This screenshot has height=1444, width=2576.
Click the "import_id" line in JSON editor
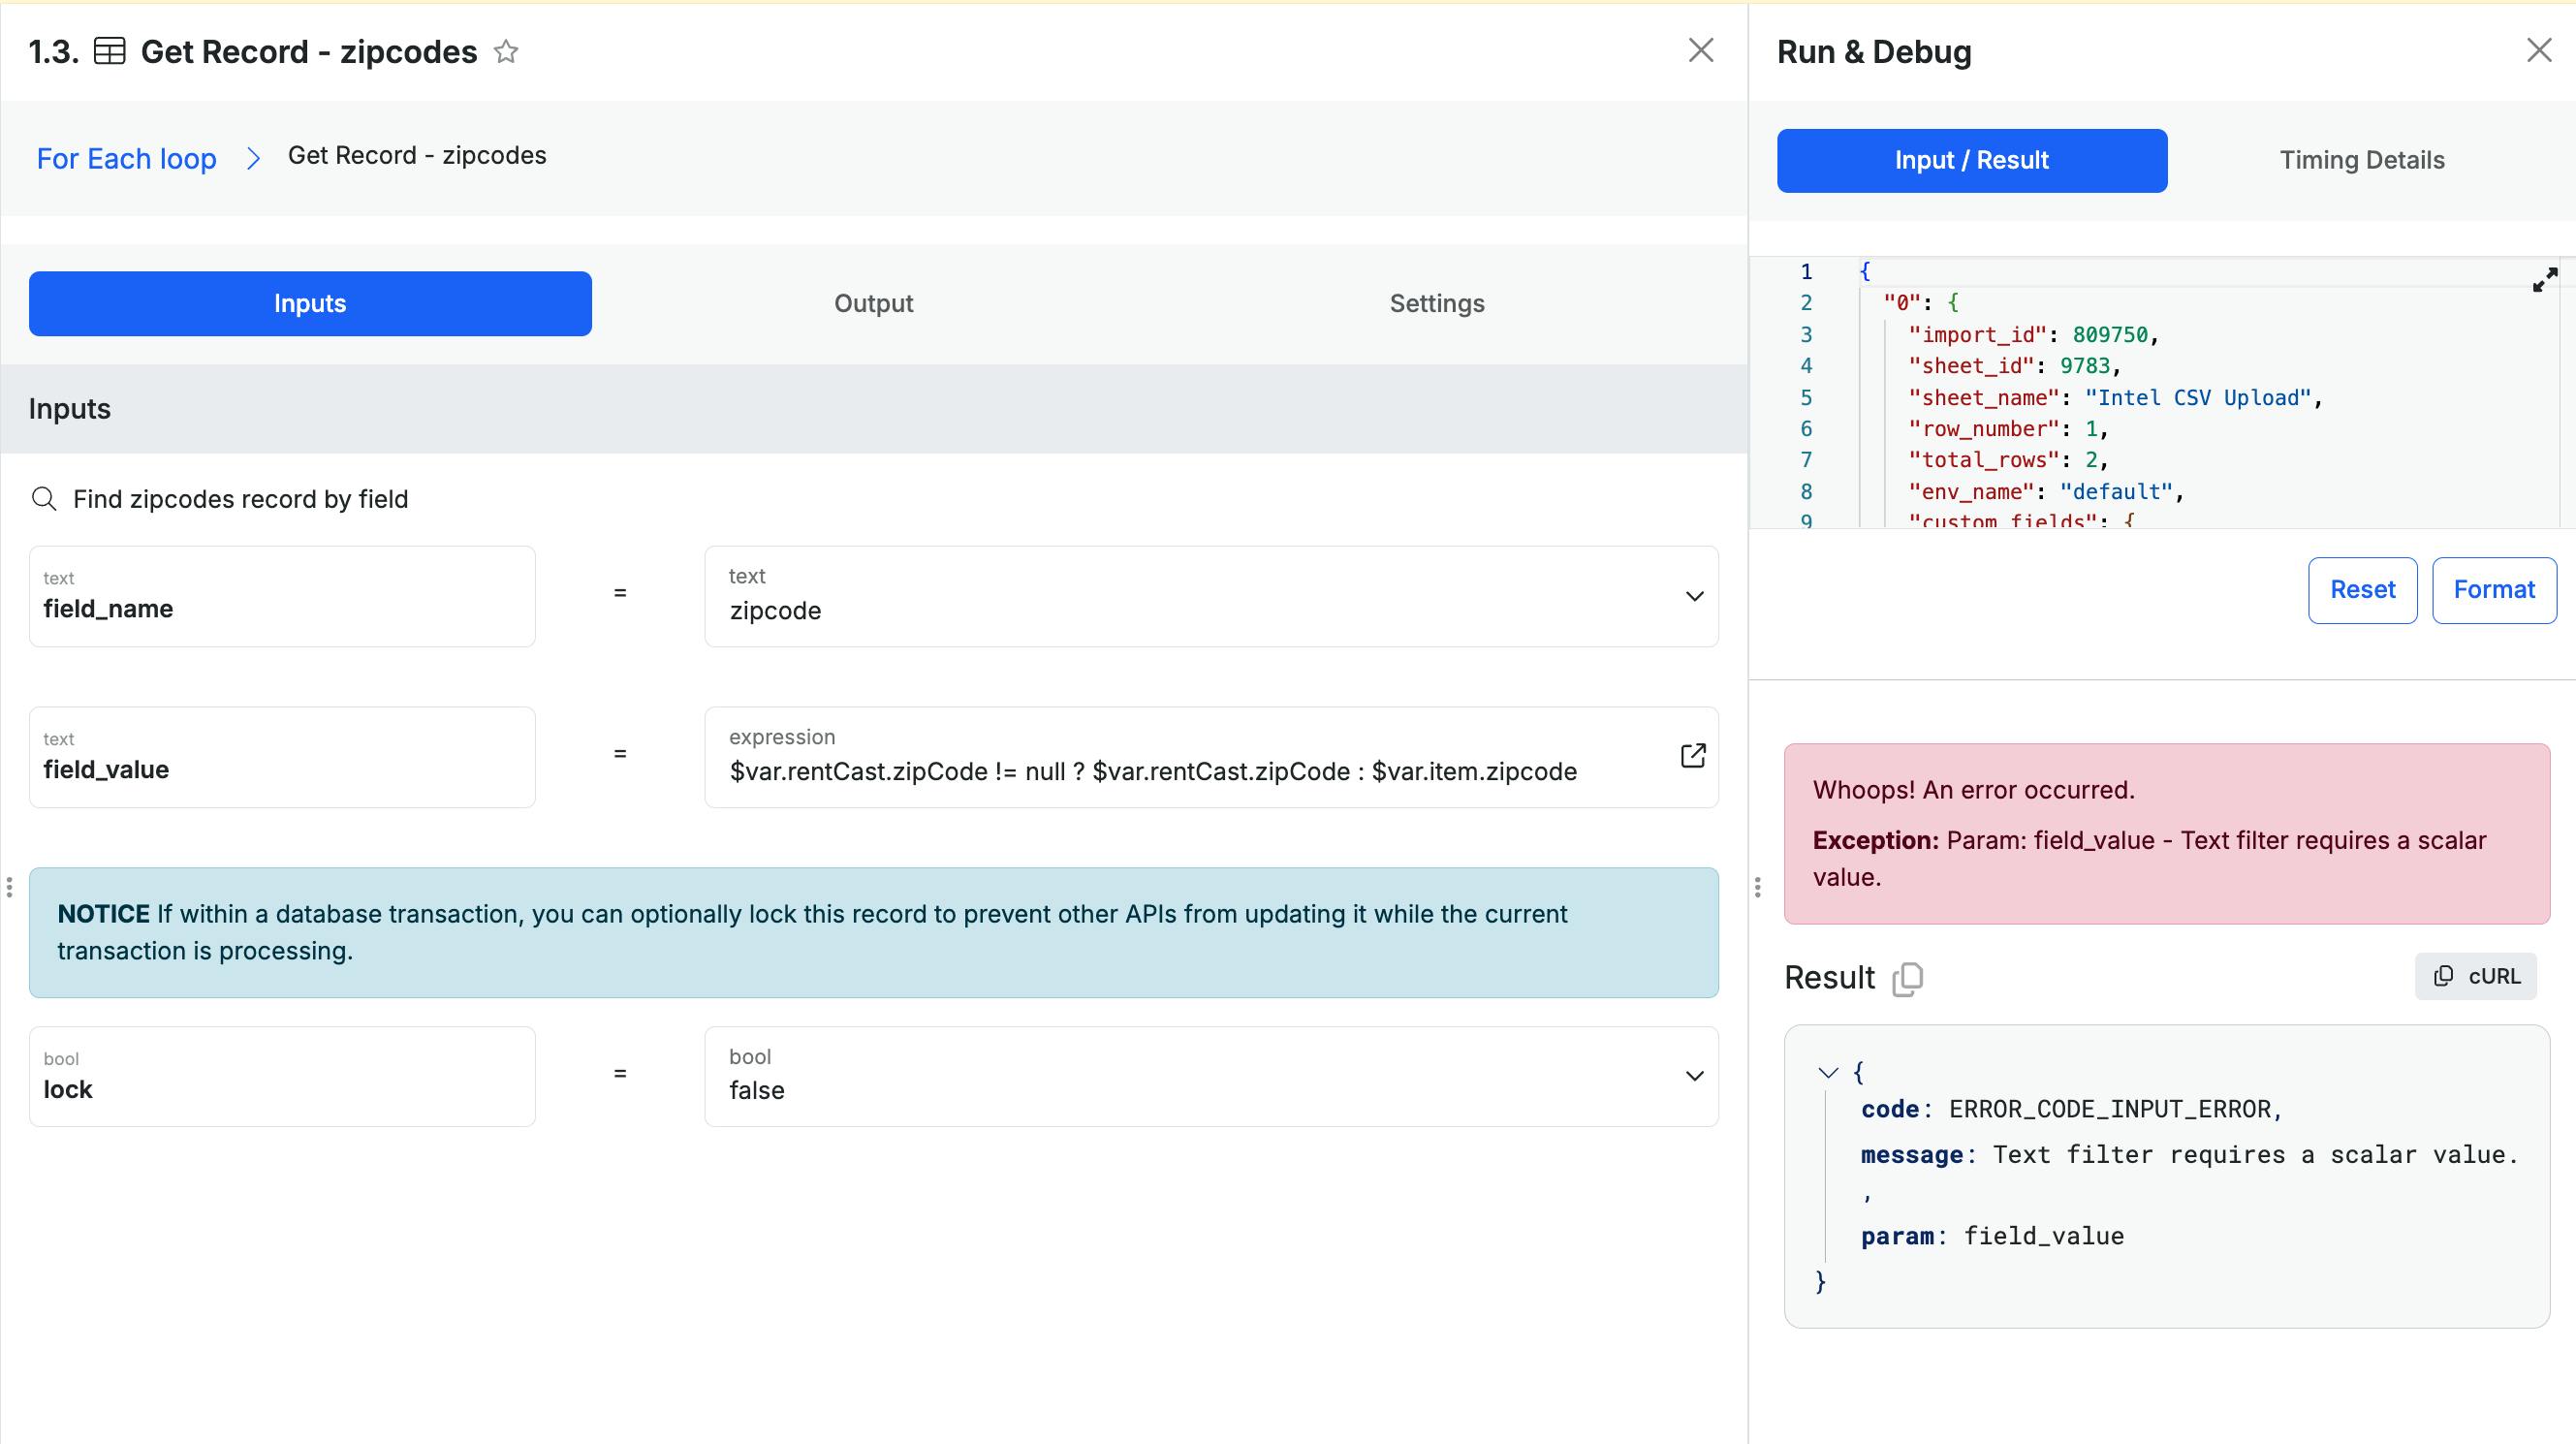point(2034,334)
